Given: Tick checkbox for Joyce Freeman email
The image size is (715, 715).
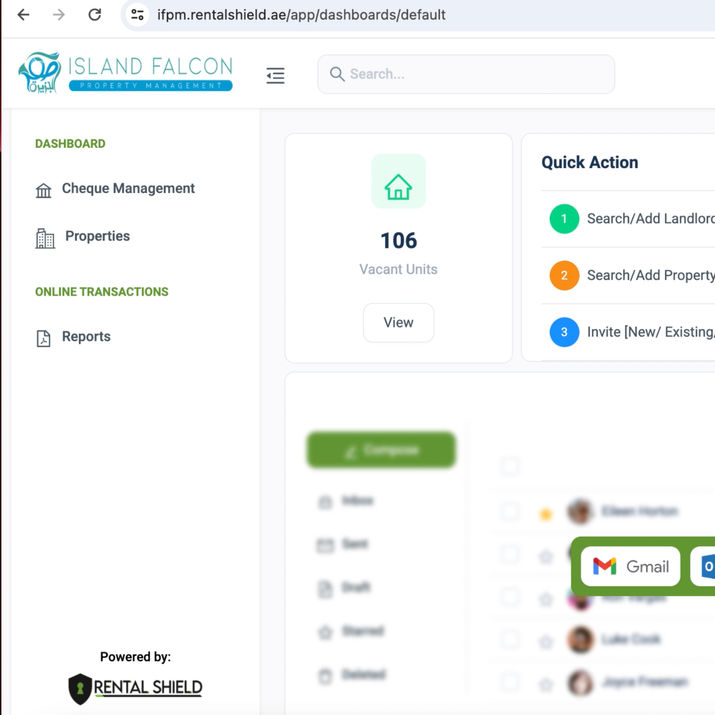Looking at the screenshot, I should (509, 682).
